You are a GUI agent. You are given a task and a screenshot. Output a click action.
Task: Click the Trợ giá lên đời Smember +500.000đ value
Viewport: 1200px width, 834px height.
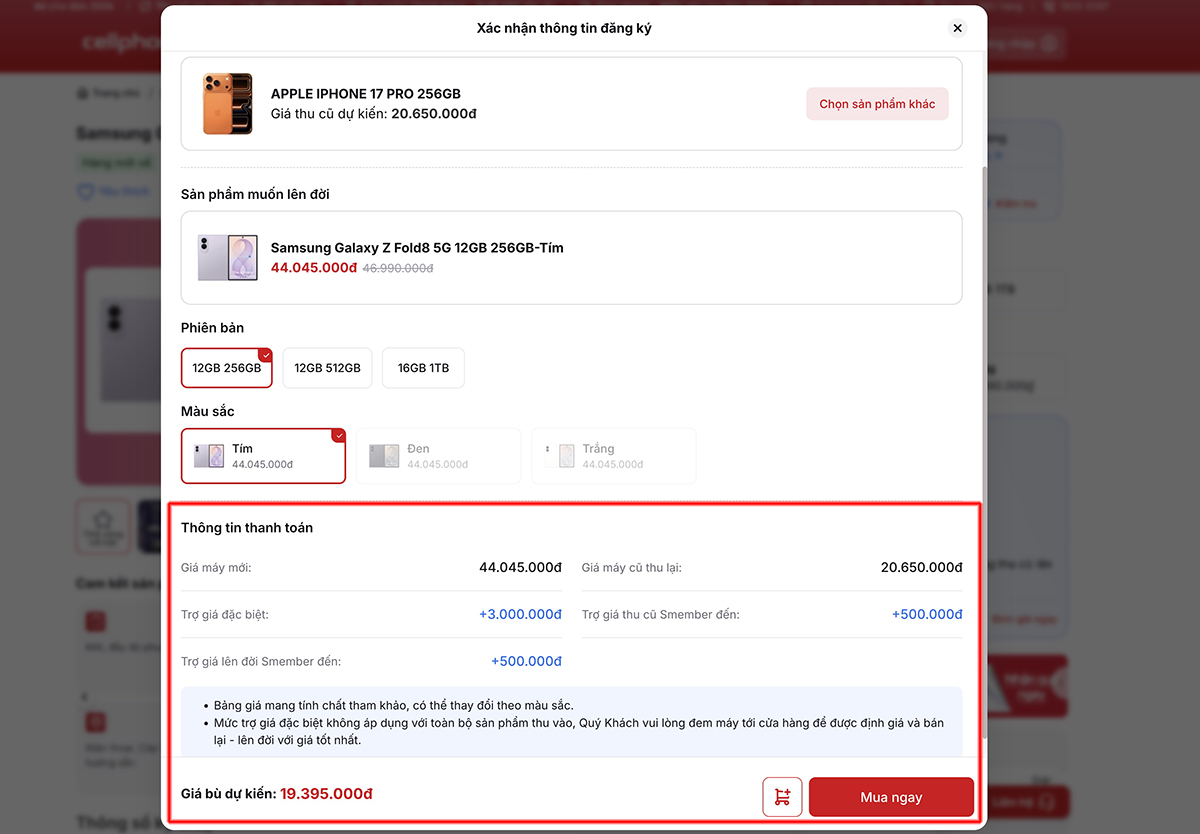coord(526,661)
